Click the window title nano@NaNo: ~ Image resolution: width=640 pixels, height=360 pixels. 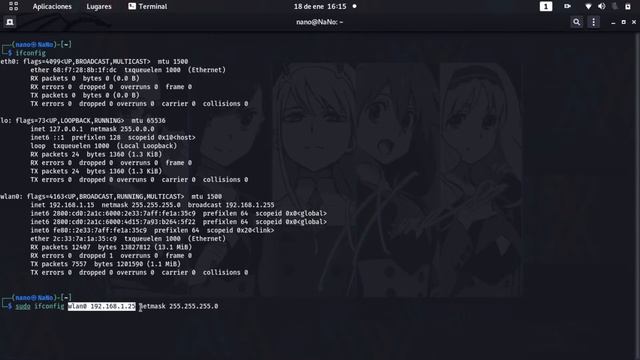(320, 22)
